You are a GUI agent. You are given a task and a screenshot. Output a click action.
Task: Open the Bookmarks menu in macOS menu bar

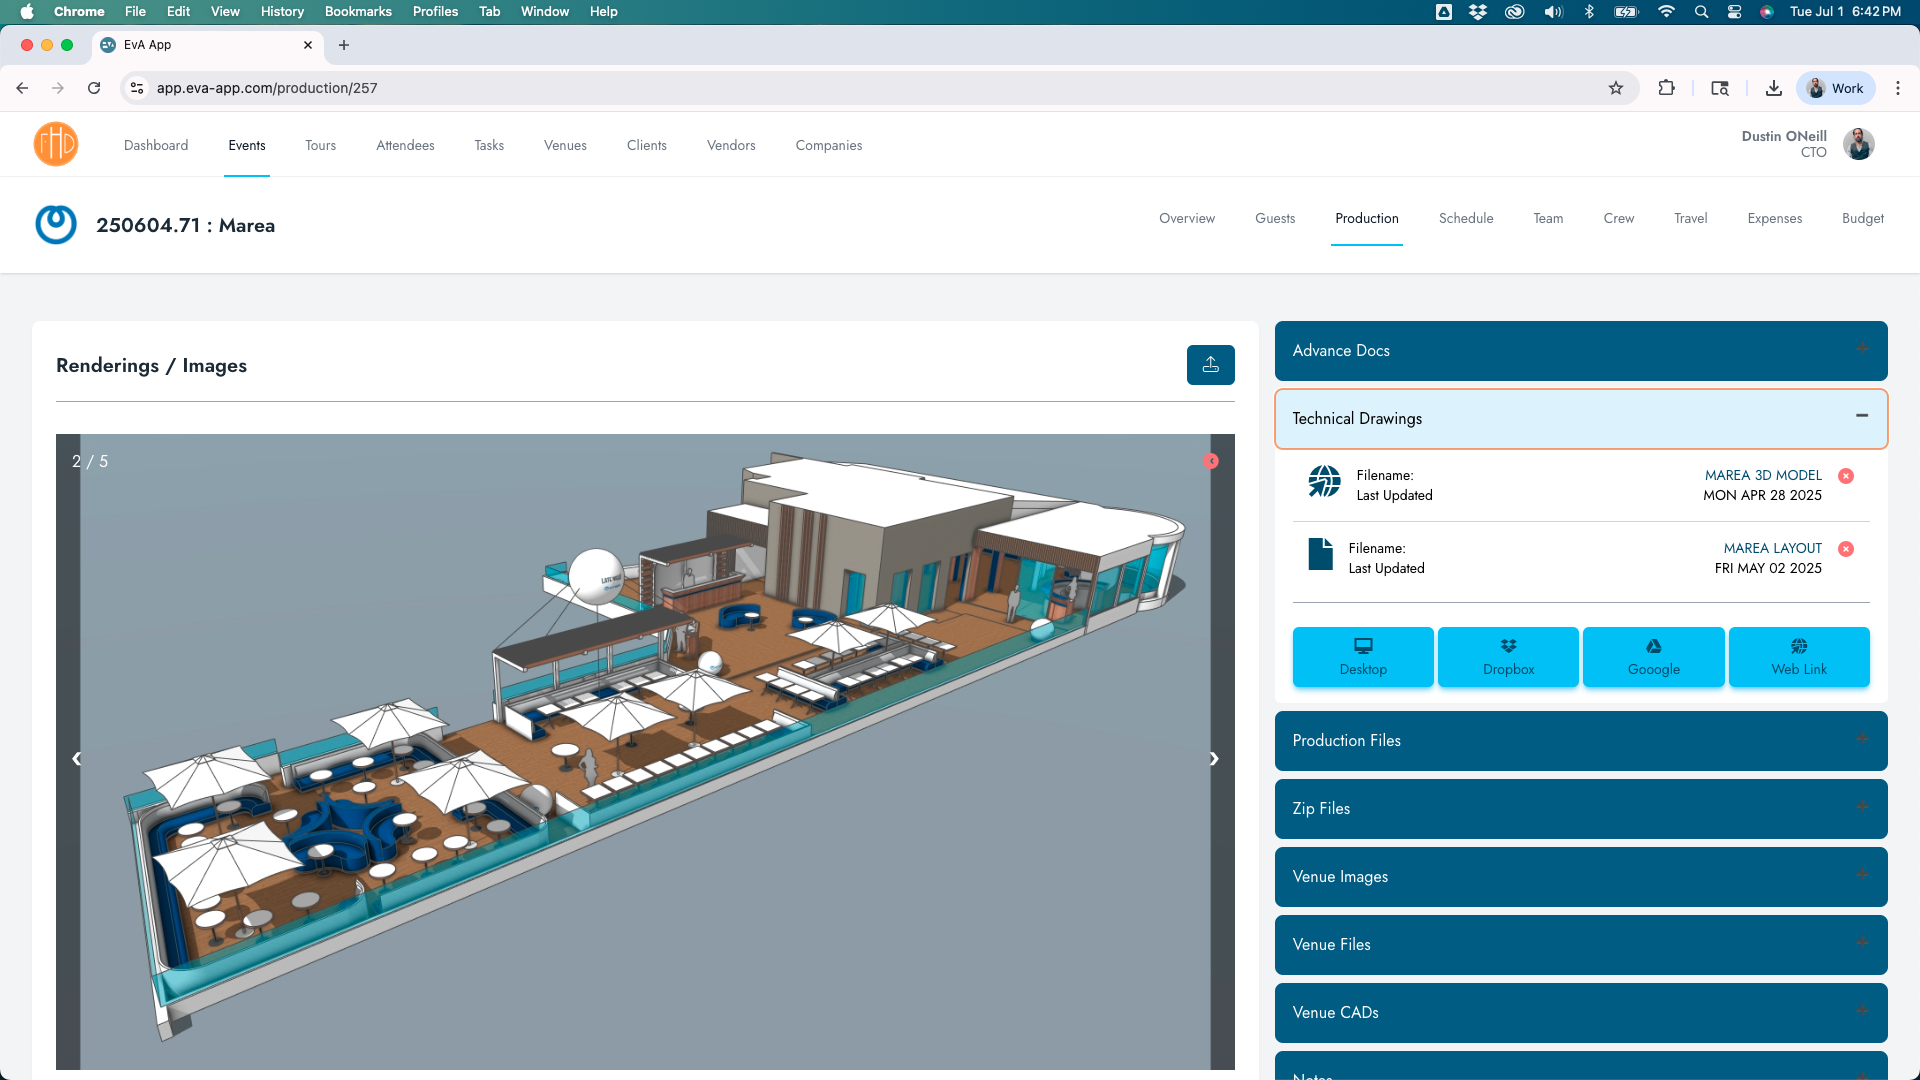click(358, 12)
